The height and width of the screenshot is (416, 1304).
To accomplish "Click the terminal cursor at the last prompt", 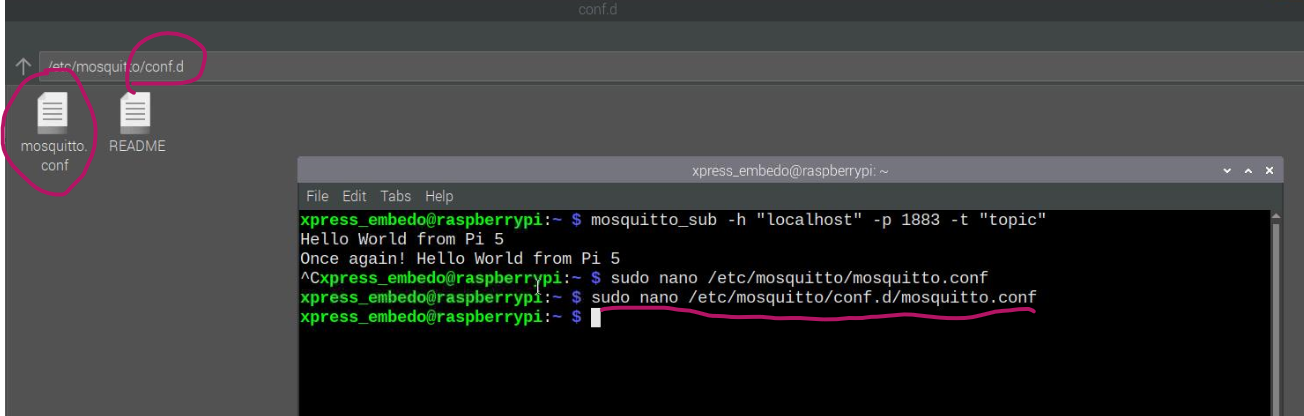I will coord(595,318).
